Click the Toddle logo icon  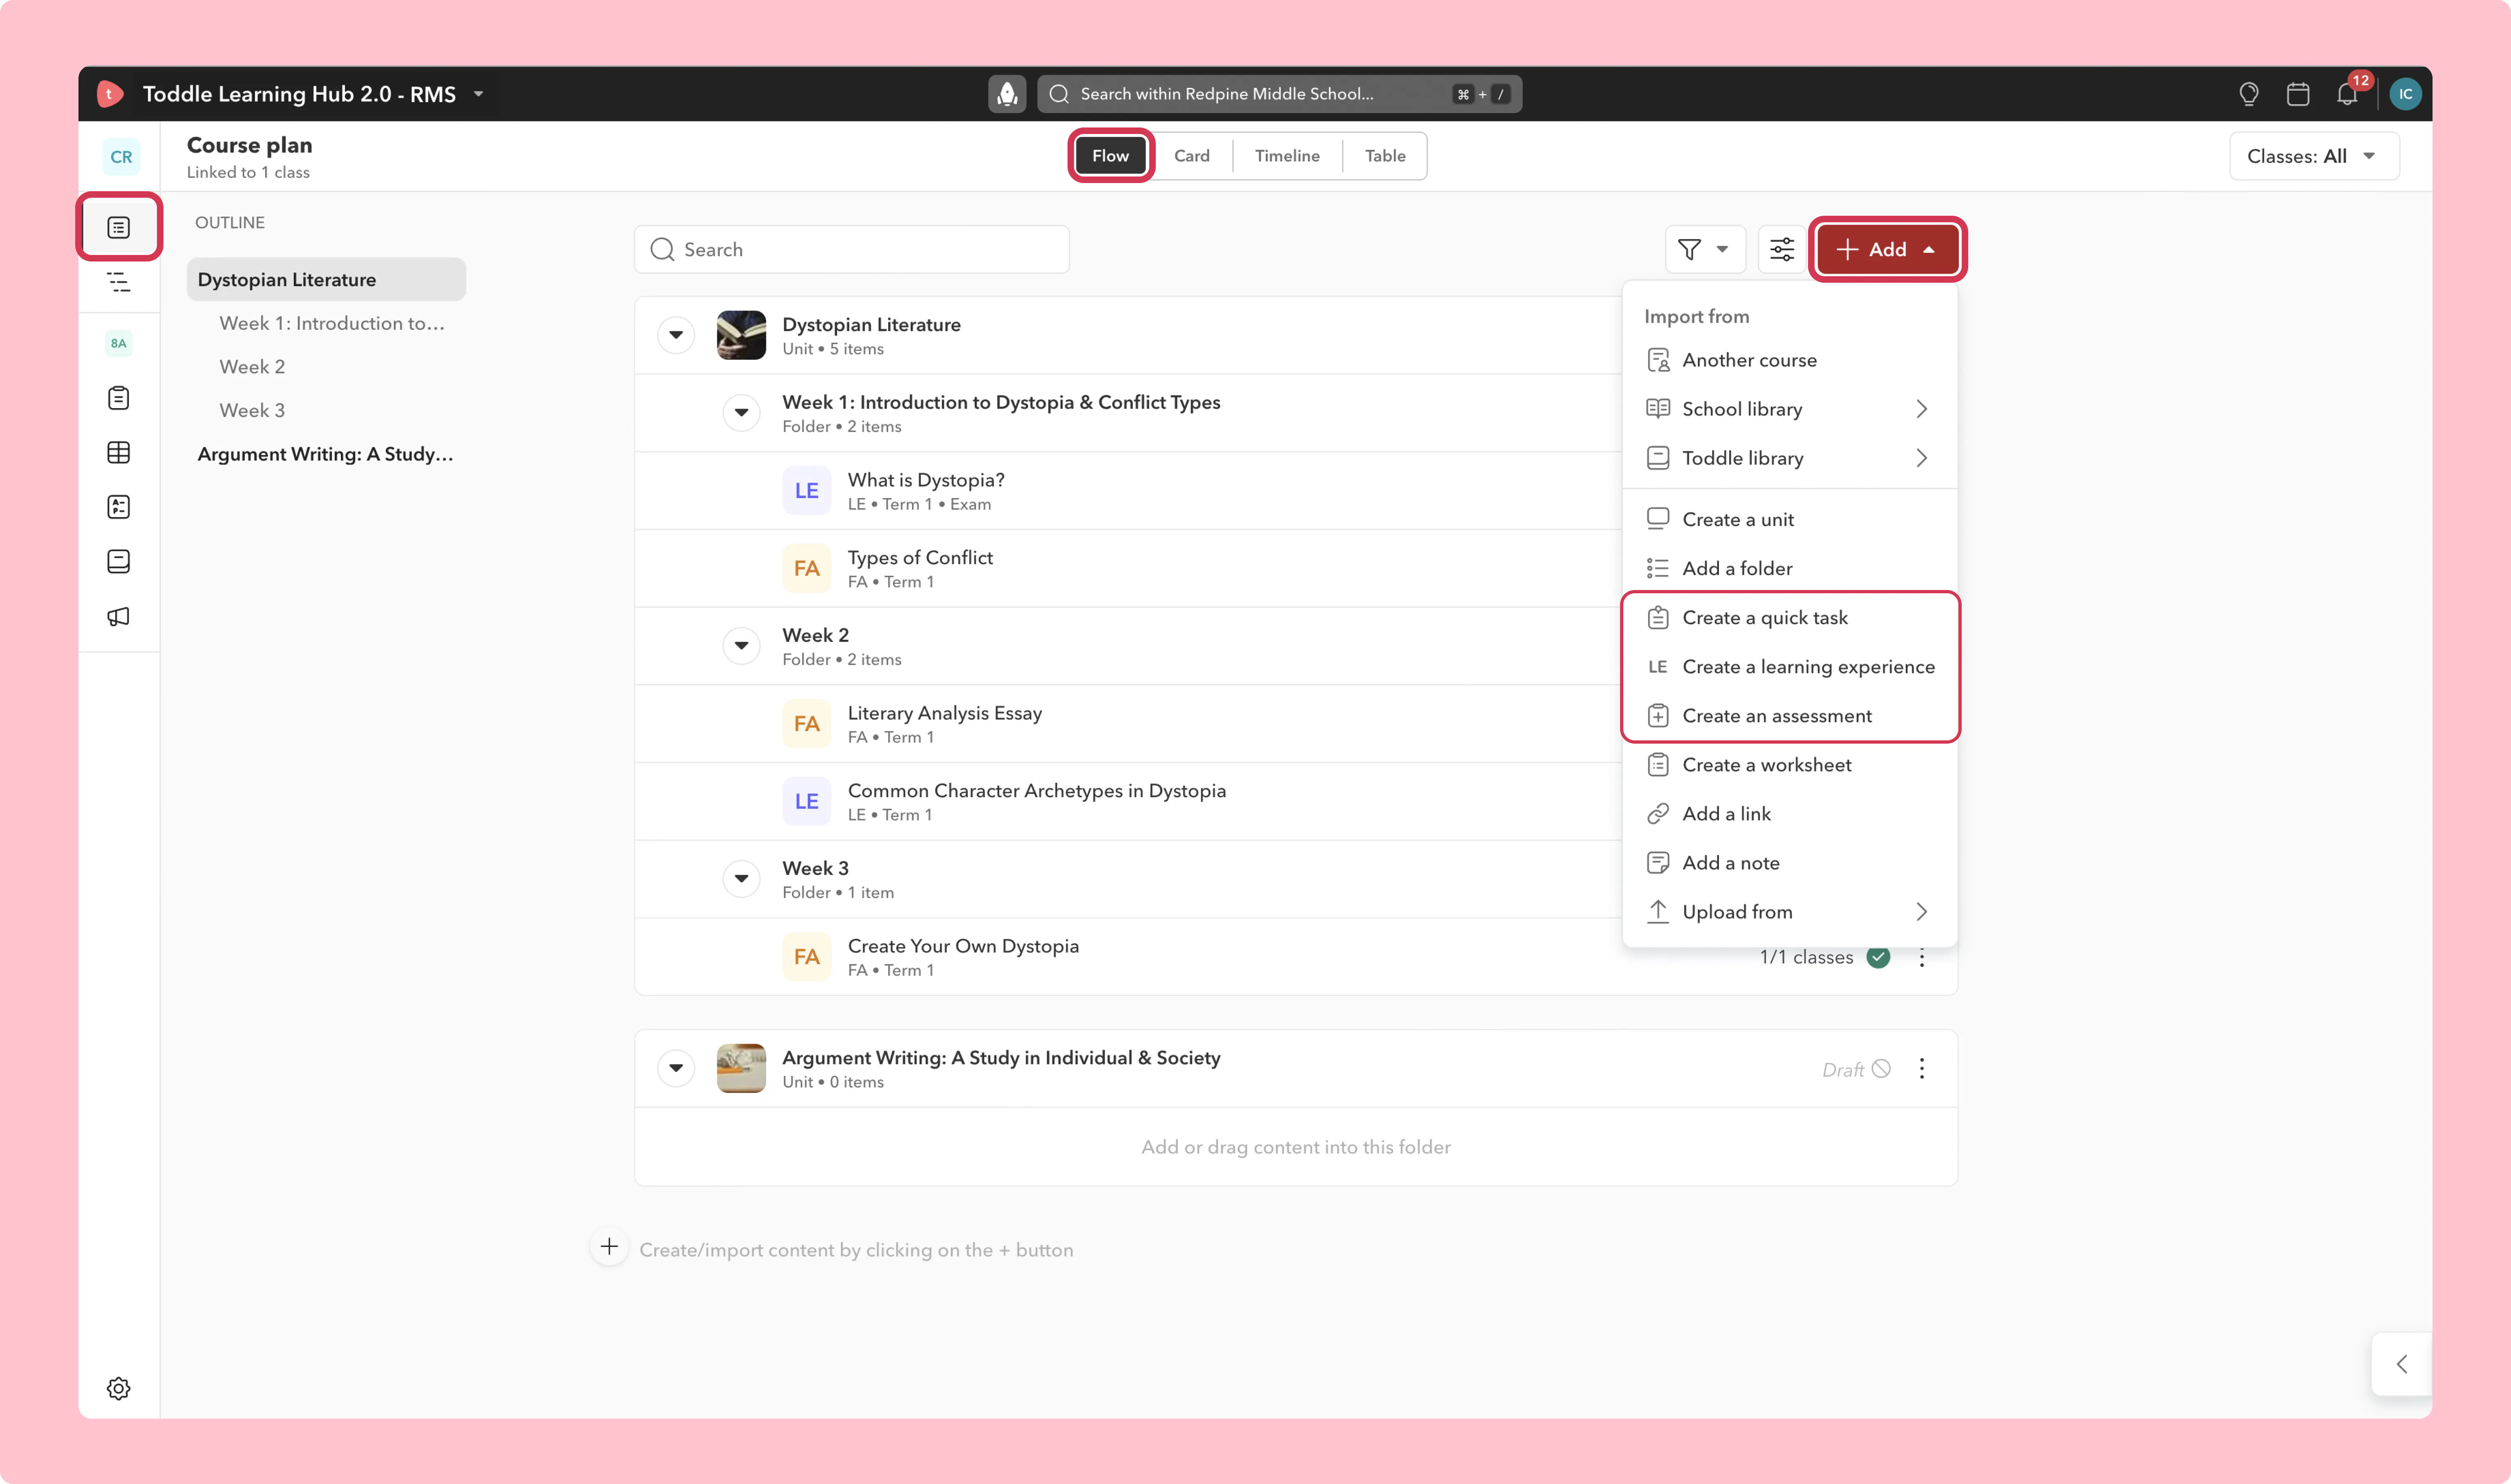click(x=109, y=94)
